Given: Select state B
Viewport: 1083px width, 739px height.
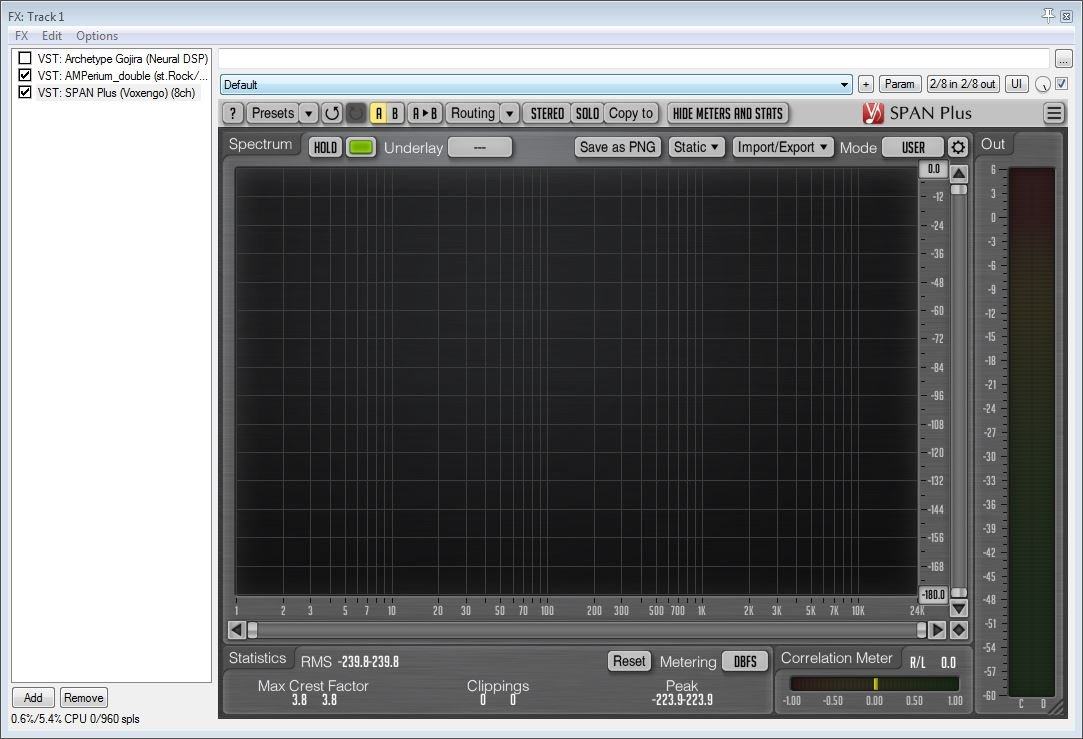Looking at the screenshot, I should (395, 113).
